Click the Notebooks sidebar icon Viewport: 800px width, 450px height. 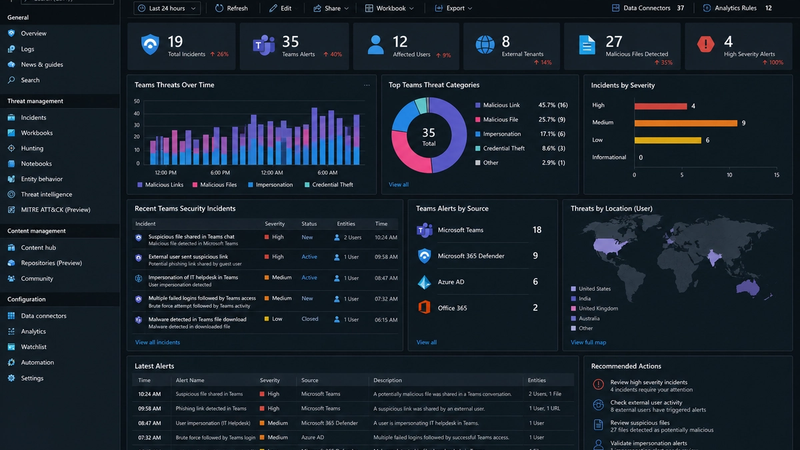coord(11,164)
